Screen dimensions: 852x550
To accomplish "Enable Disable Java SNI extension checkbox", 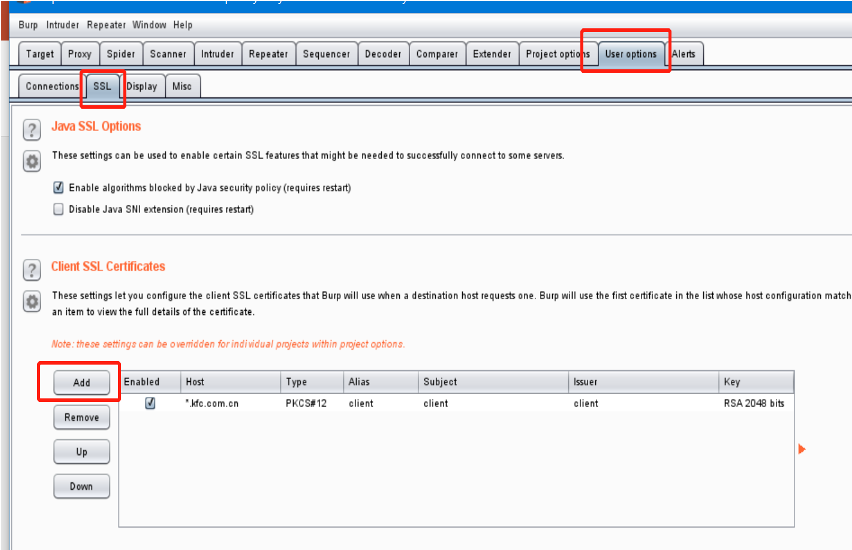I will coord(58,209).
